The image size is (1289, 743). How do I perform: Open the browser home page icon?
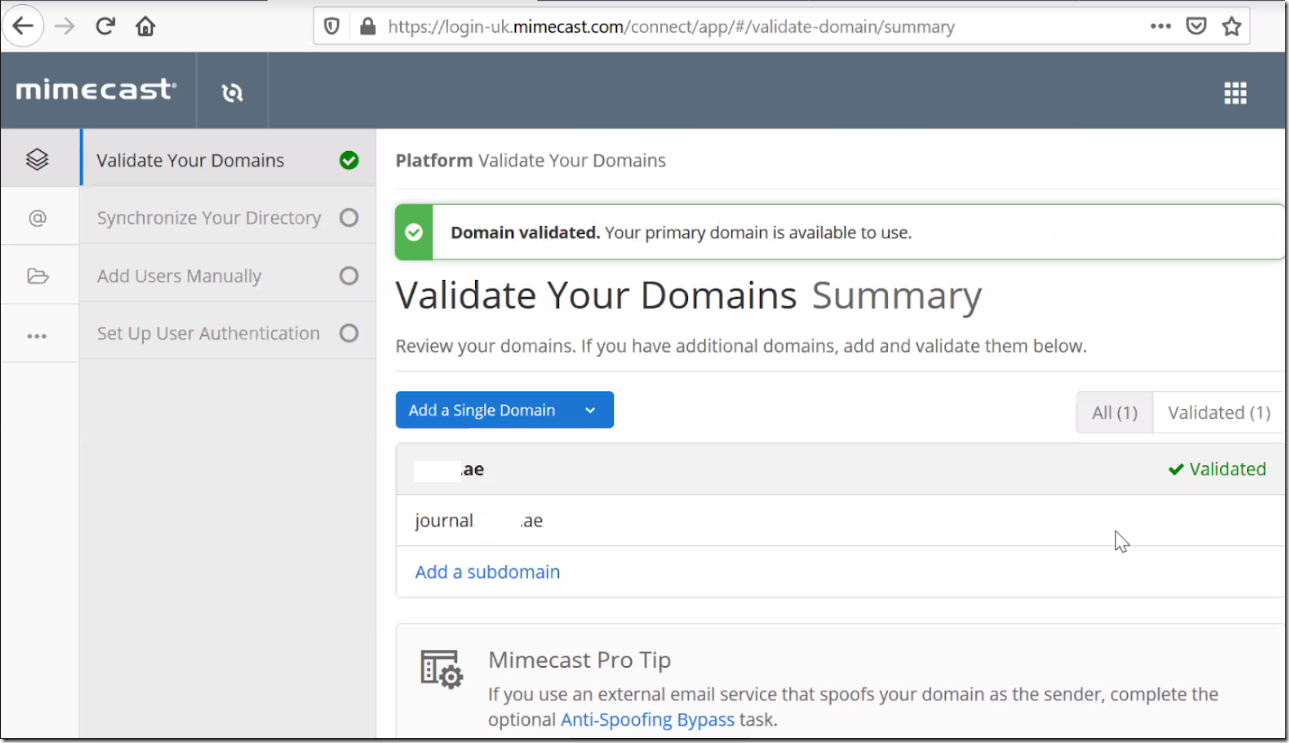[145, 26]
